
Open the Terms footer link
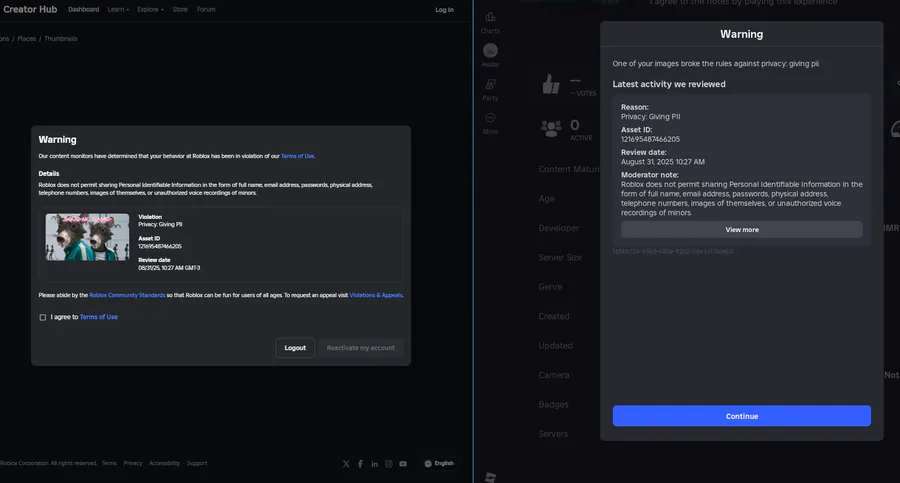click(x=109, y=463)
